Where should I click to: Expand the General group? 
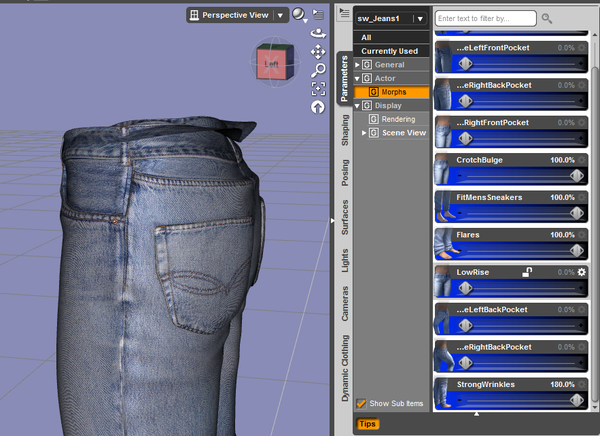click(357, 65)
